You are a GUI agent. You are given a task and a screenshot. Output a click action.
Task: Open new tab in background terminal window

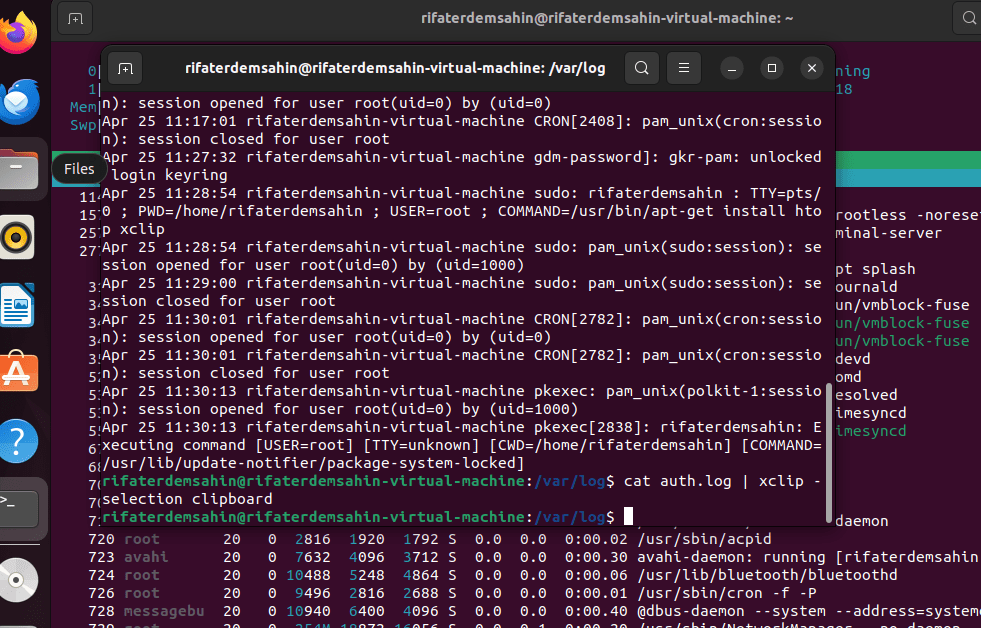coord(75,19)
